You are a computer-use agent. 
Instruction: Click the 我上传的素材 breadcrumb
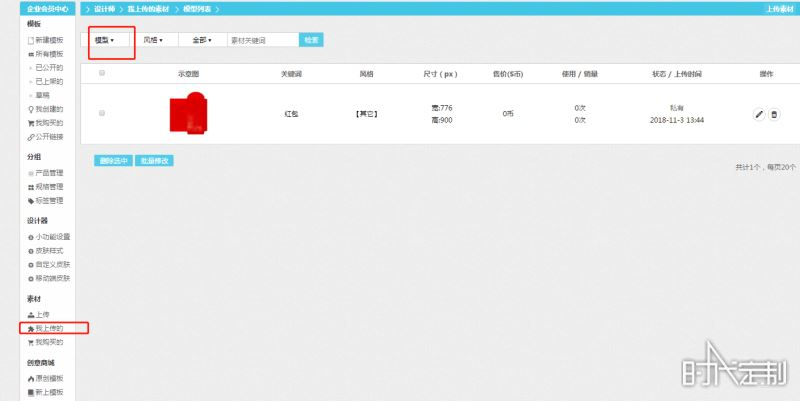coord(148,9)
